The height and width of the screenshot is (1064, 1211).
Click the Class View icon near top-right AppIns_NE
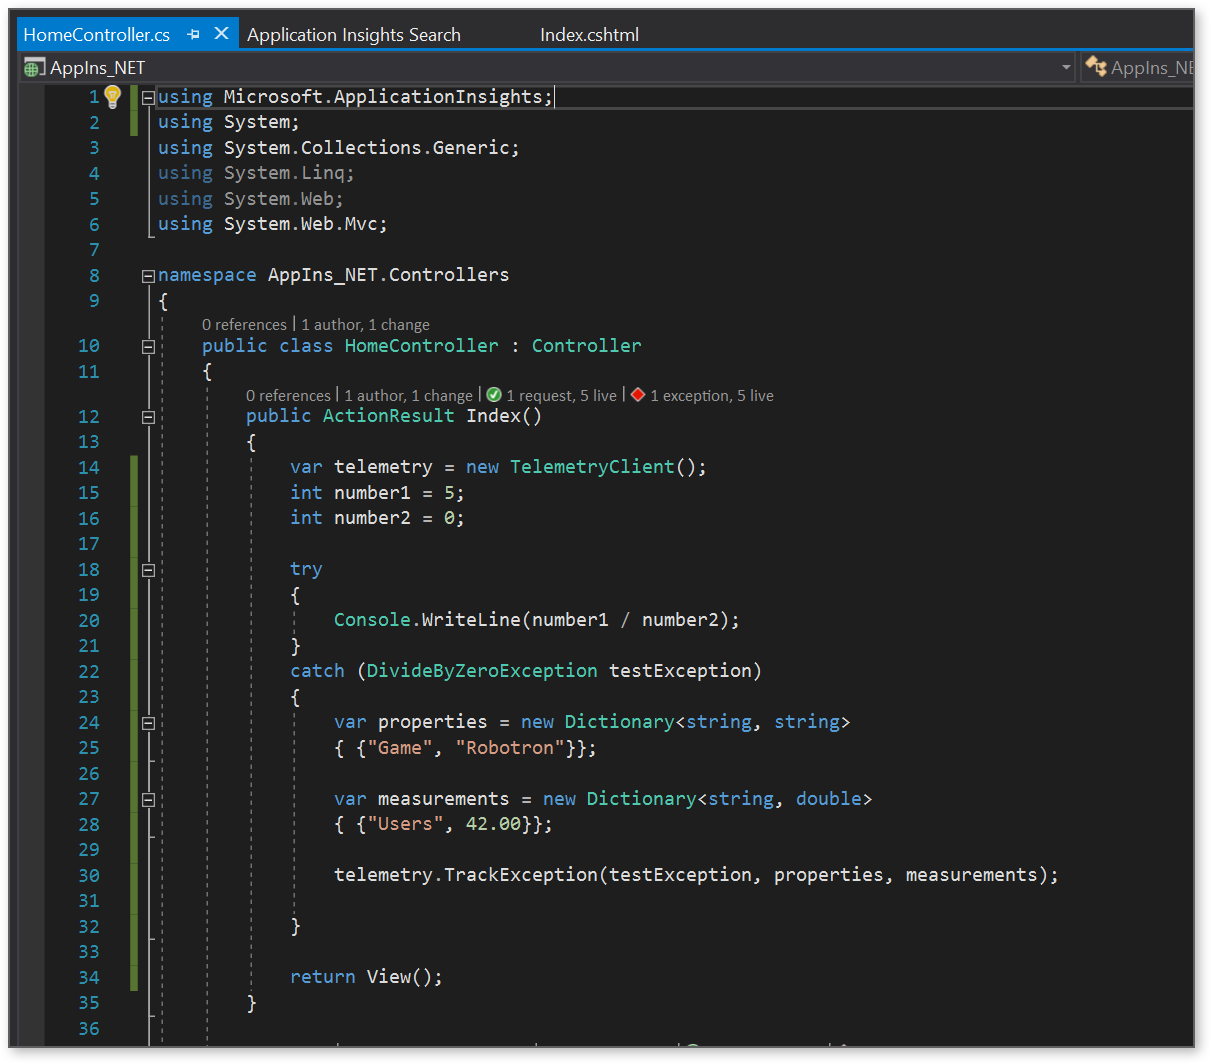(x=1097, y=67)
